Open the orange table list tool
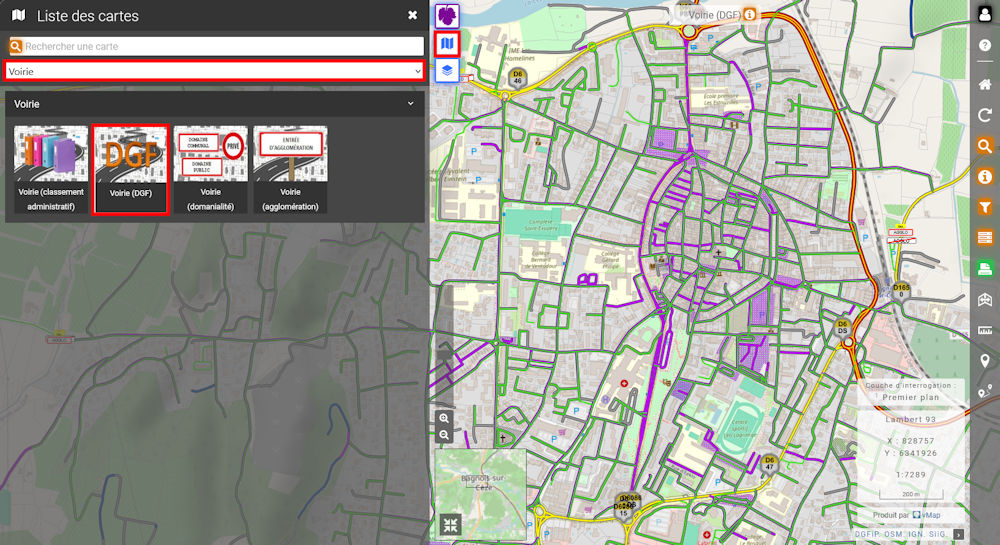 pyautogui.click(x=985, y=238)
